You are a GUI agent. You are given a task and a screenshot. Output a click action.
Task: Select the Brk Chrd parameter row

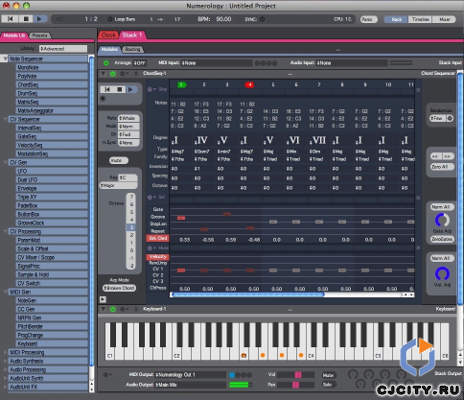click(x=157, y=238)
